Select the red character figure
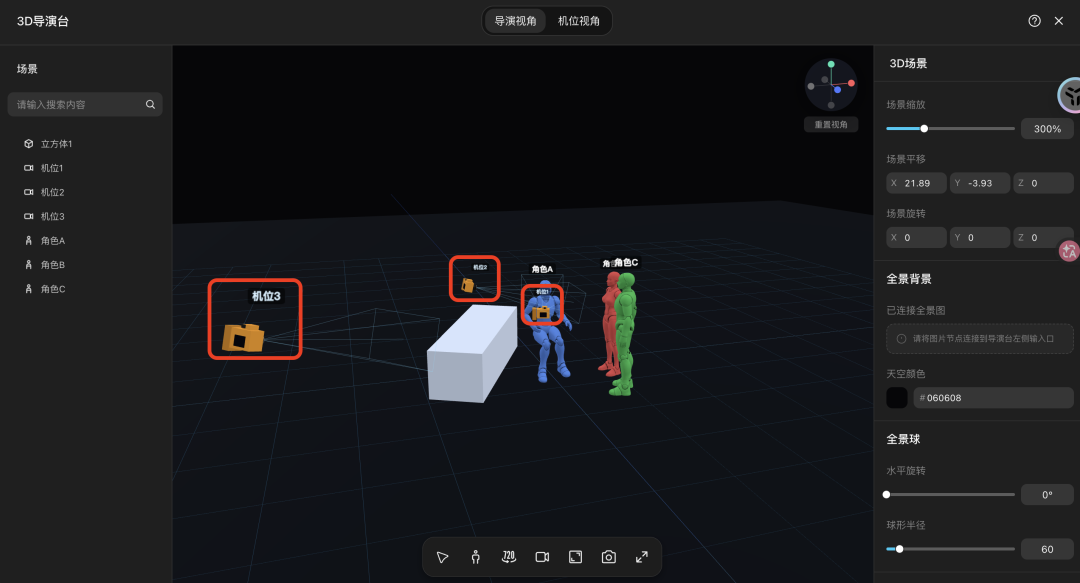 [x=610, y=324]
